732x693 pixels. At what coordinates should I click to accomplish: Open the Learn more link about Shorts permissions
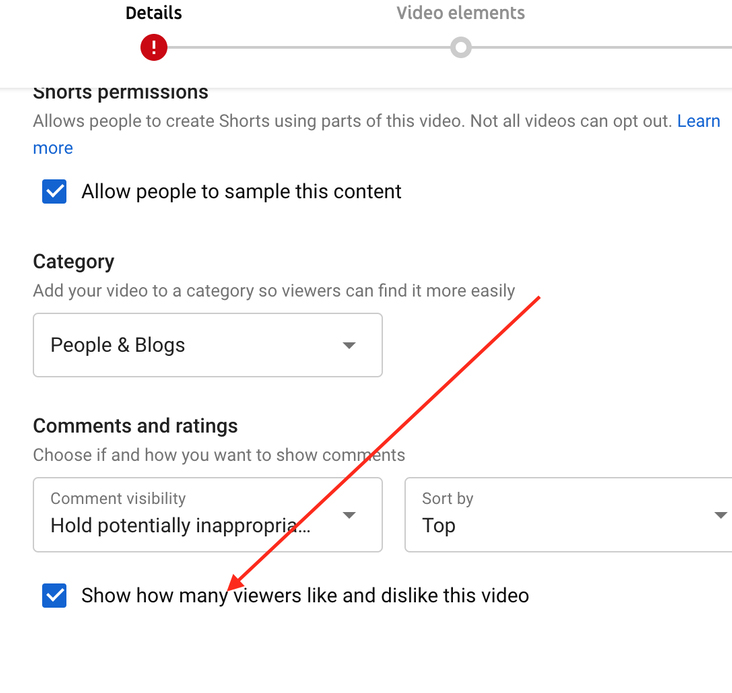click(x=698, y=121)
